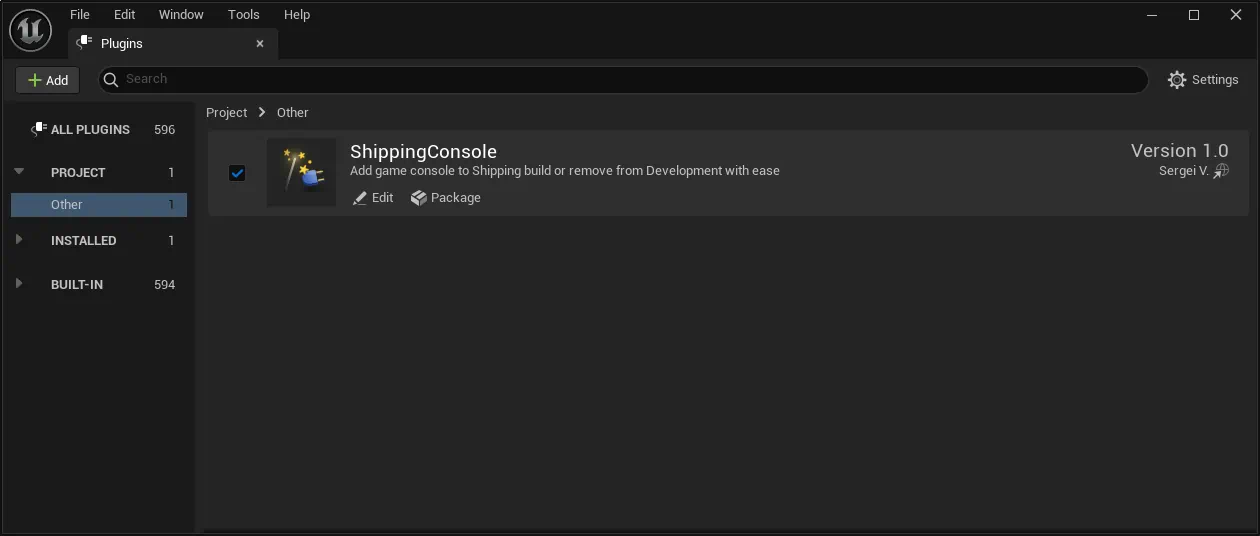Click the Unreal Engine logo icon
The height and width of the screenshot is (536, 1260).
30,30
